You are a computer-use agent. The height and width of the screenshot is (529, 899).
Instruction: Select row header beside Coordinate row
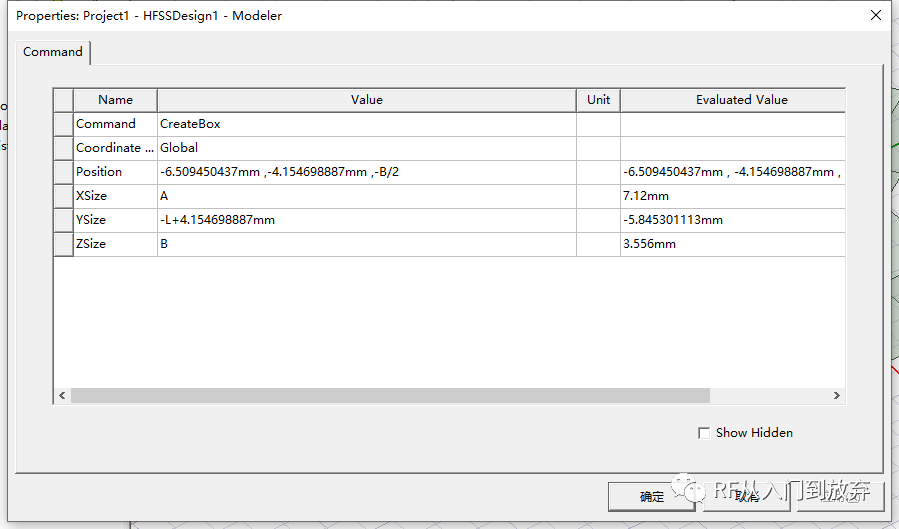pyautogui.click(x=63, y=148)
